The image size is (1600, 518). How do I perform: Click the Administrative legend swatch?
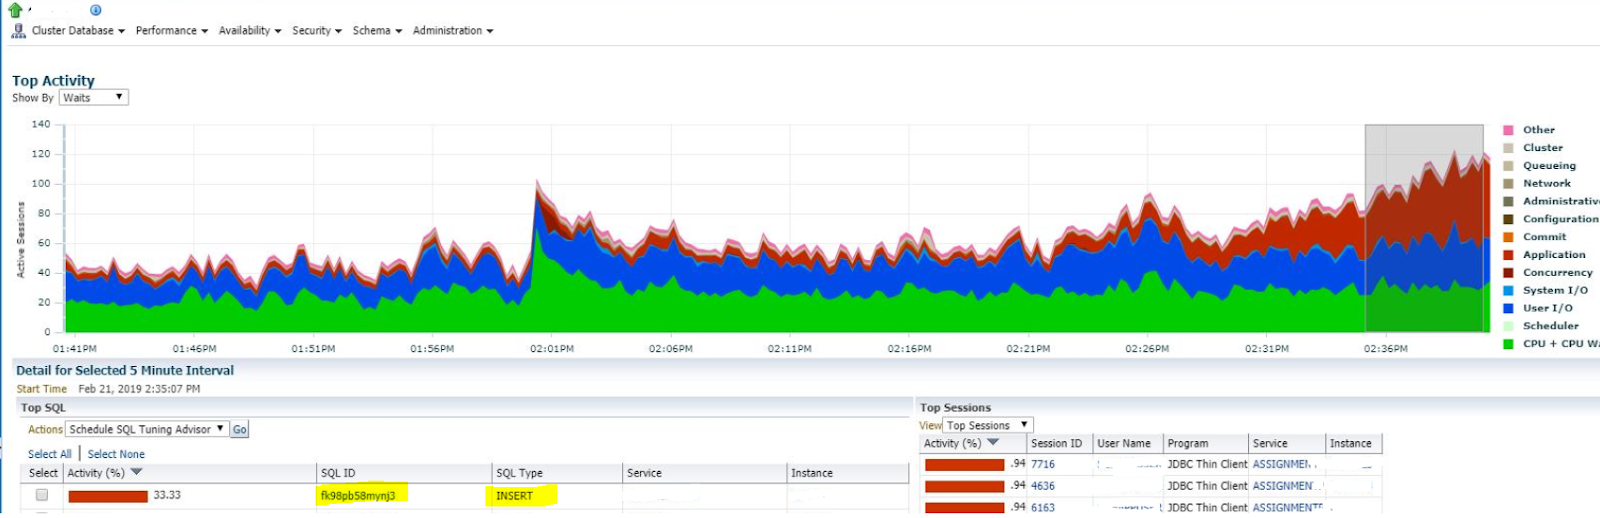1508,201
